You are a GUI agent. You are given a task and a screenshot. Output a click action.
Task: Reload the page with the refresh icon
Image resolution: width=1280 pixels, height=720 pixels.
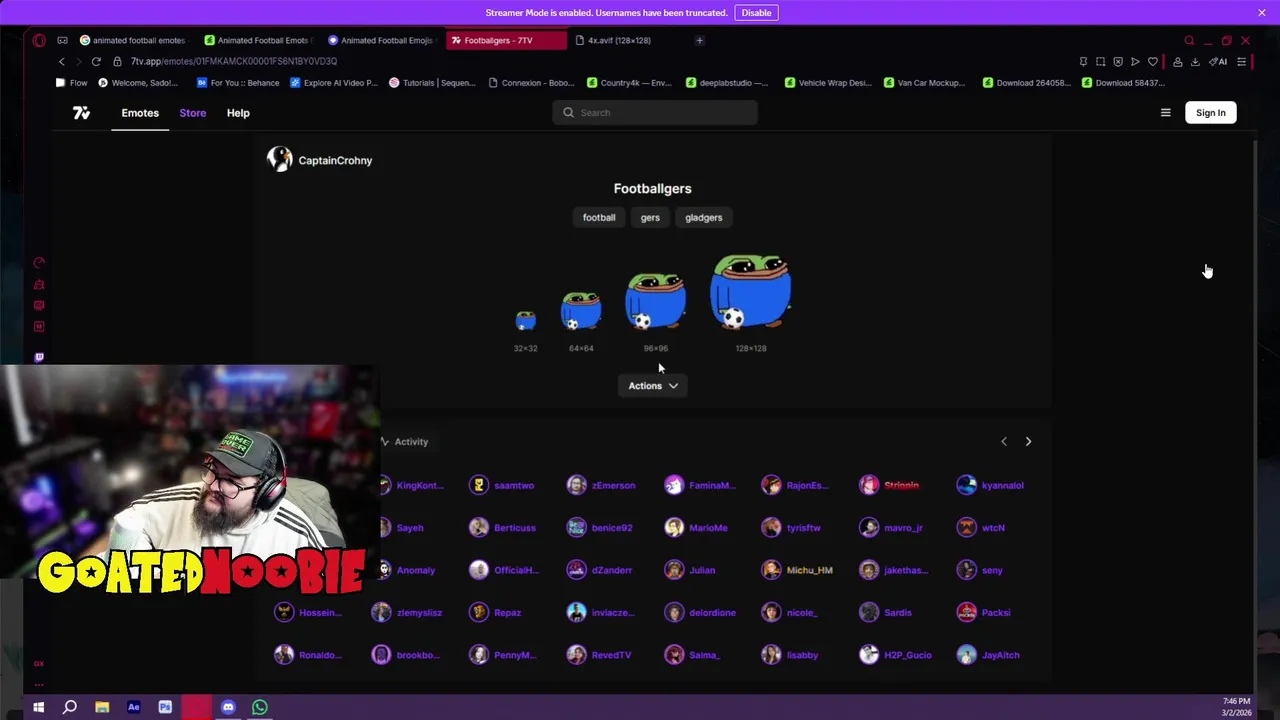[96, 61]
